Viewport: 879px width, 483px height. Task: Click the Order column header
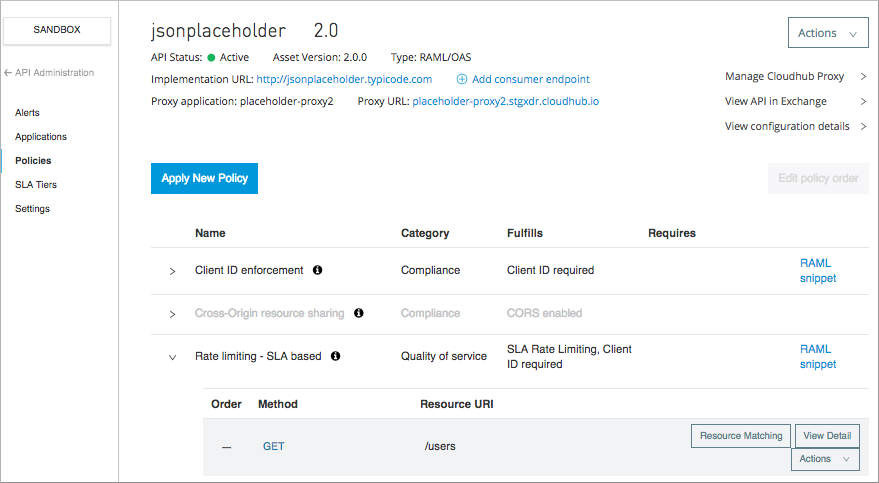(226, 404)
